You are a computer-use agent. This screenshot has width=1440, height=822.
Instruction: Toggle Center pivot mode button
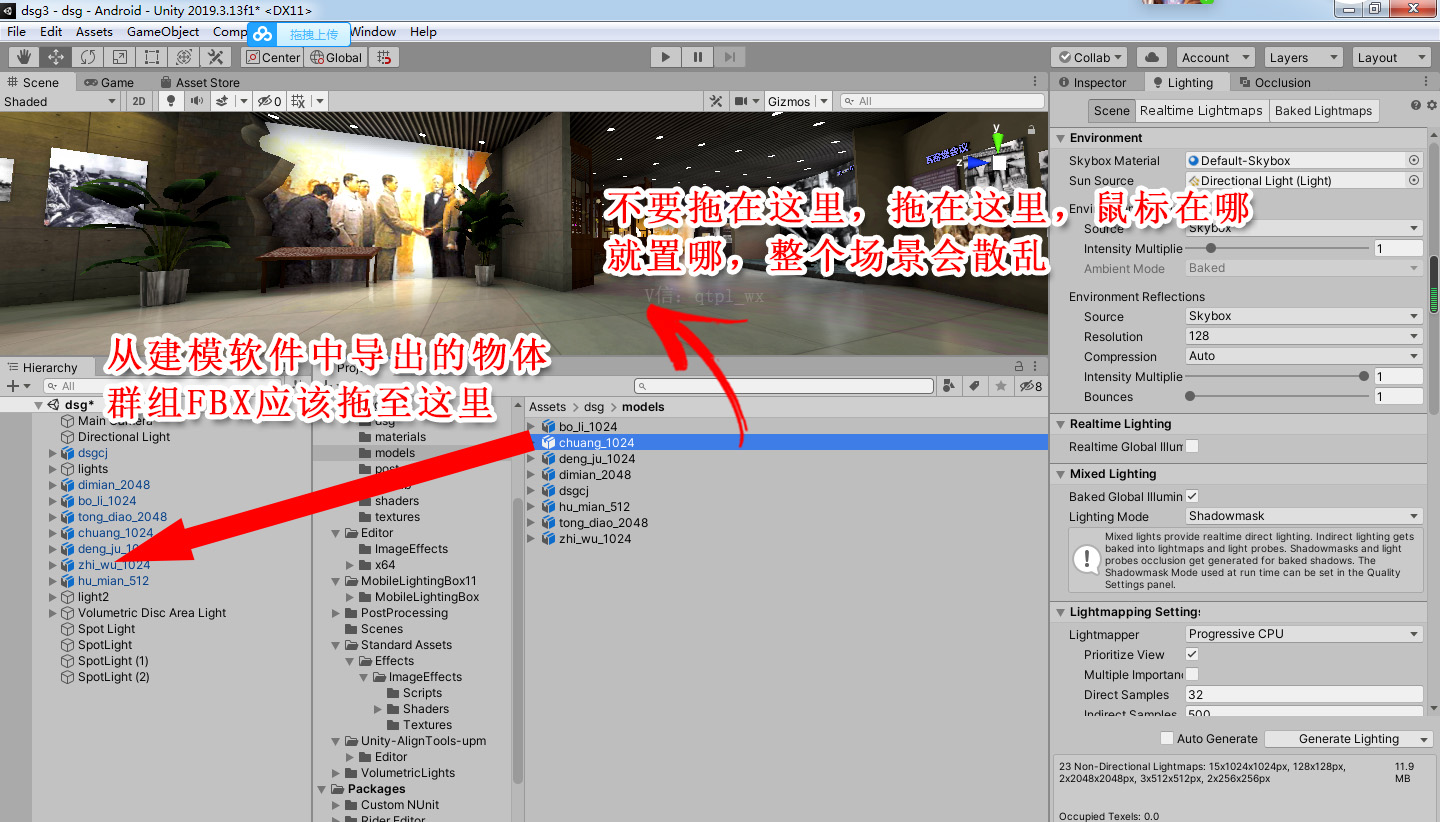(x=272, y=57)
